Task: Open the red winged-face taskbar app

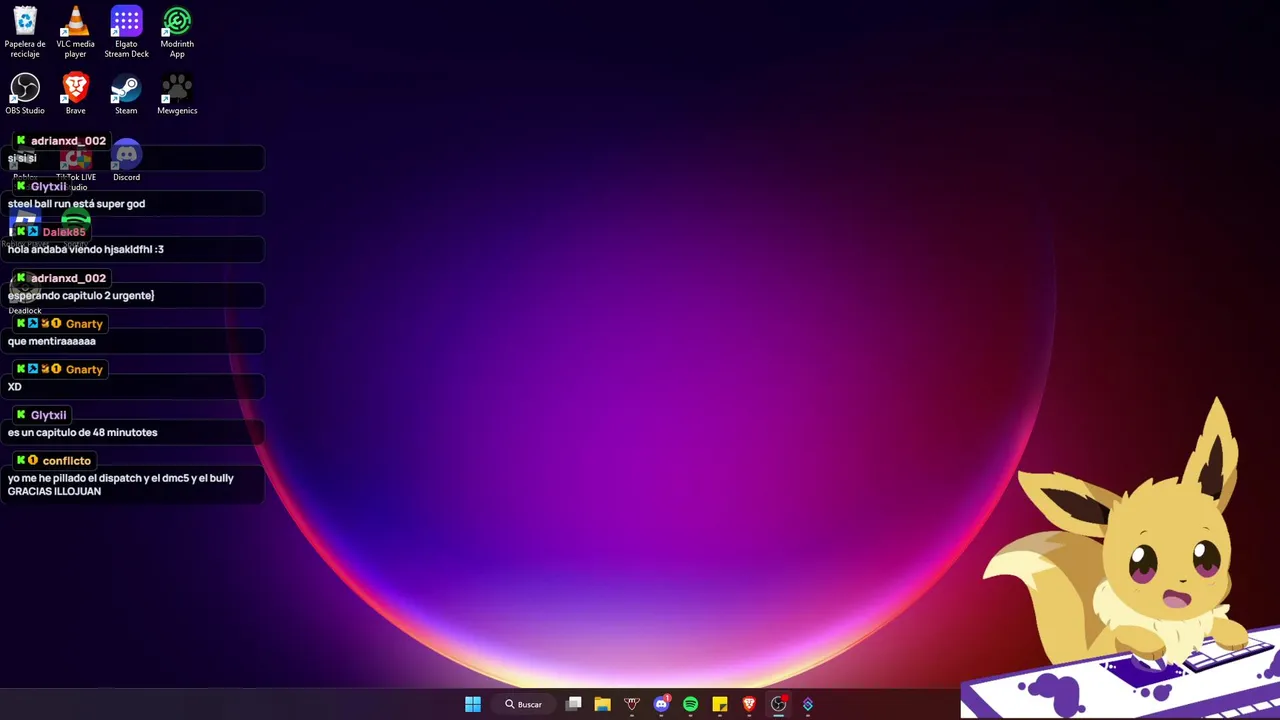Action: pos(632,704)
